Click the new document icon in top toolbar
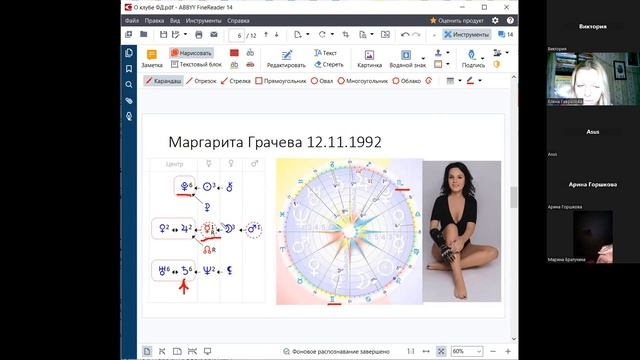This screenshot has width=640, height=360. click(x=129, y=35)
